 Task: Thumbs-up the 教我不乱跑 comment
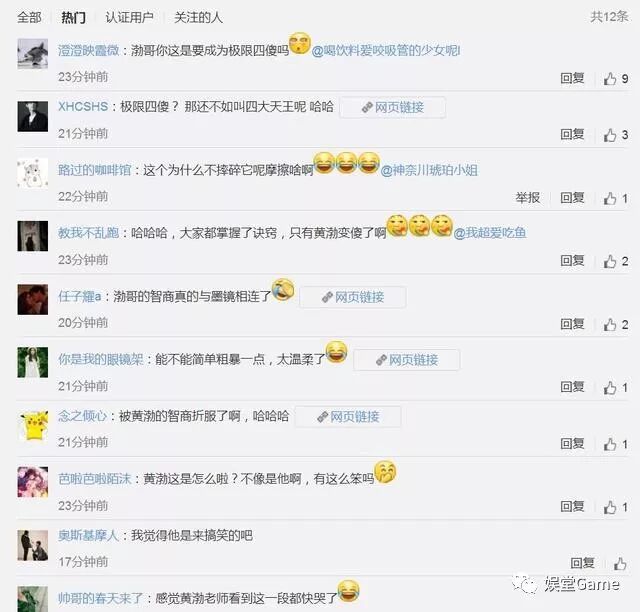(616, 261)
